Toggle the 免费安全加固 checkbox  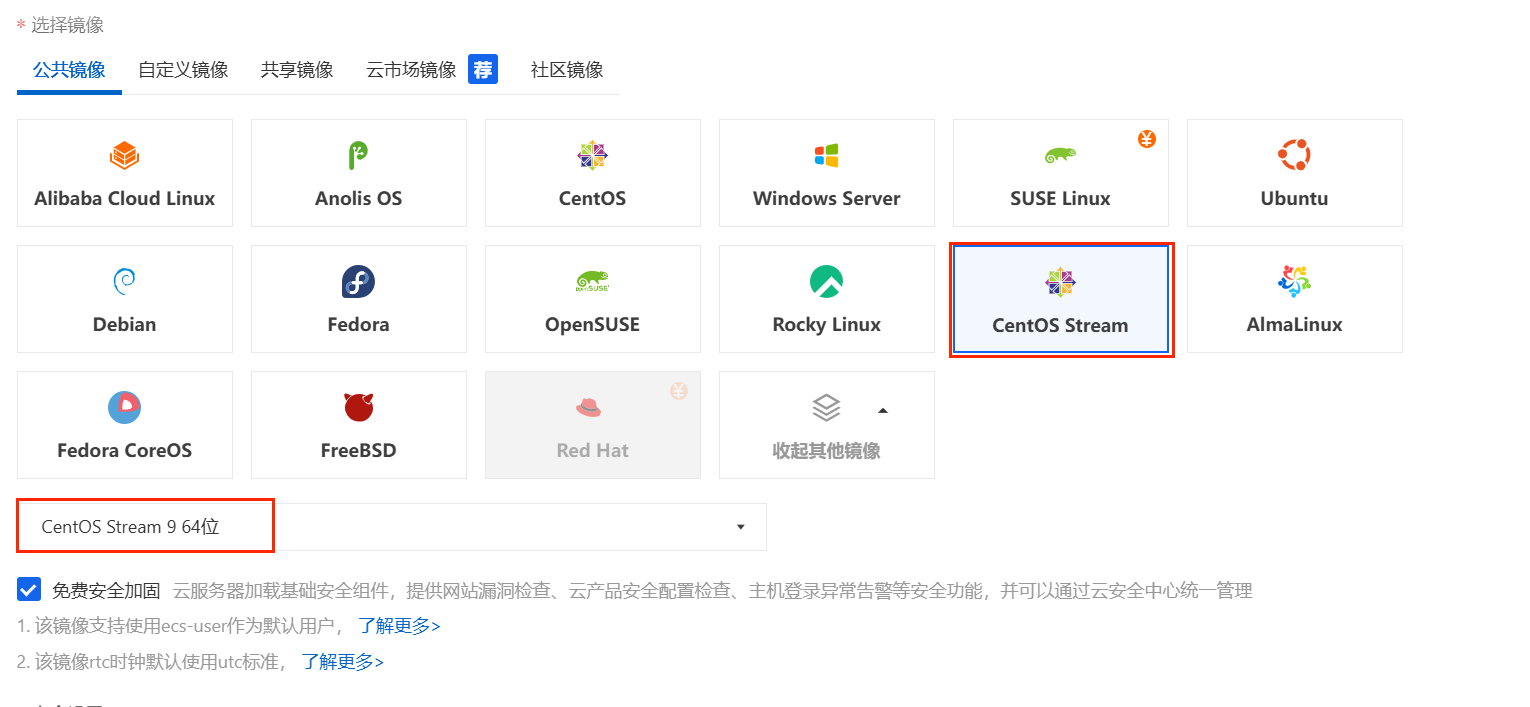[29, 589]
